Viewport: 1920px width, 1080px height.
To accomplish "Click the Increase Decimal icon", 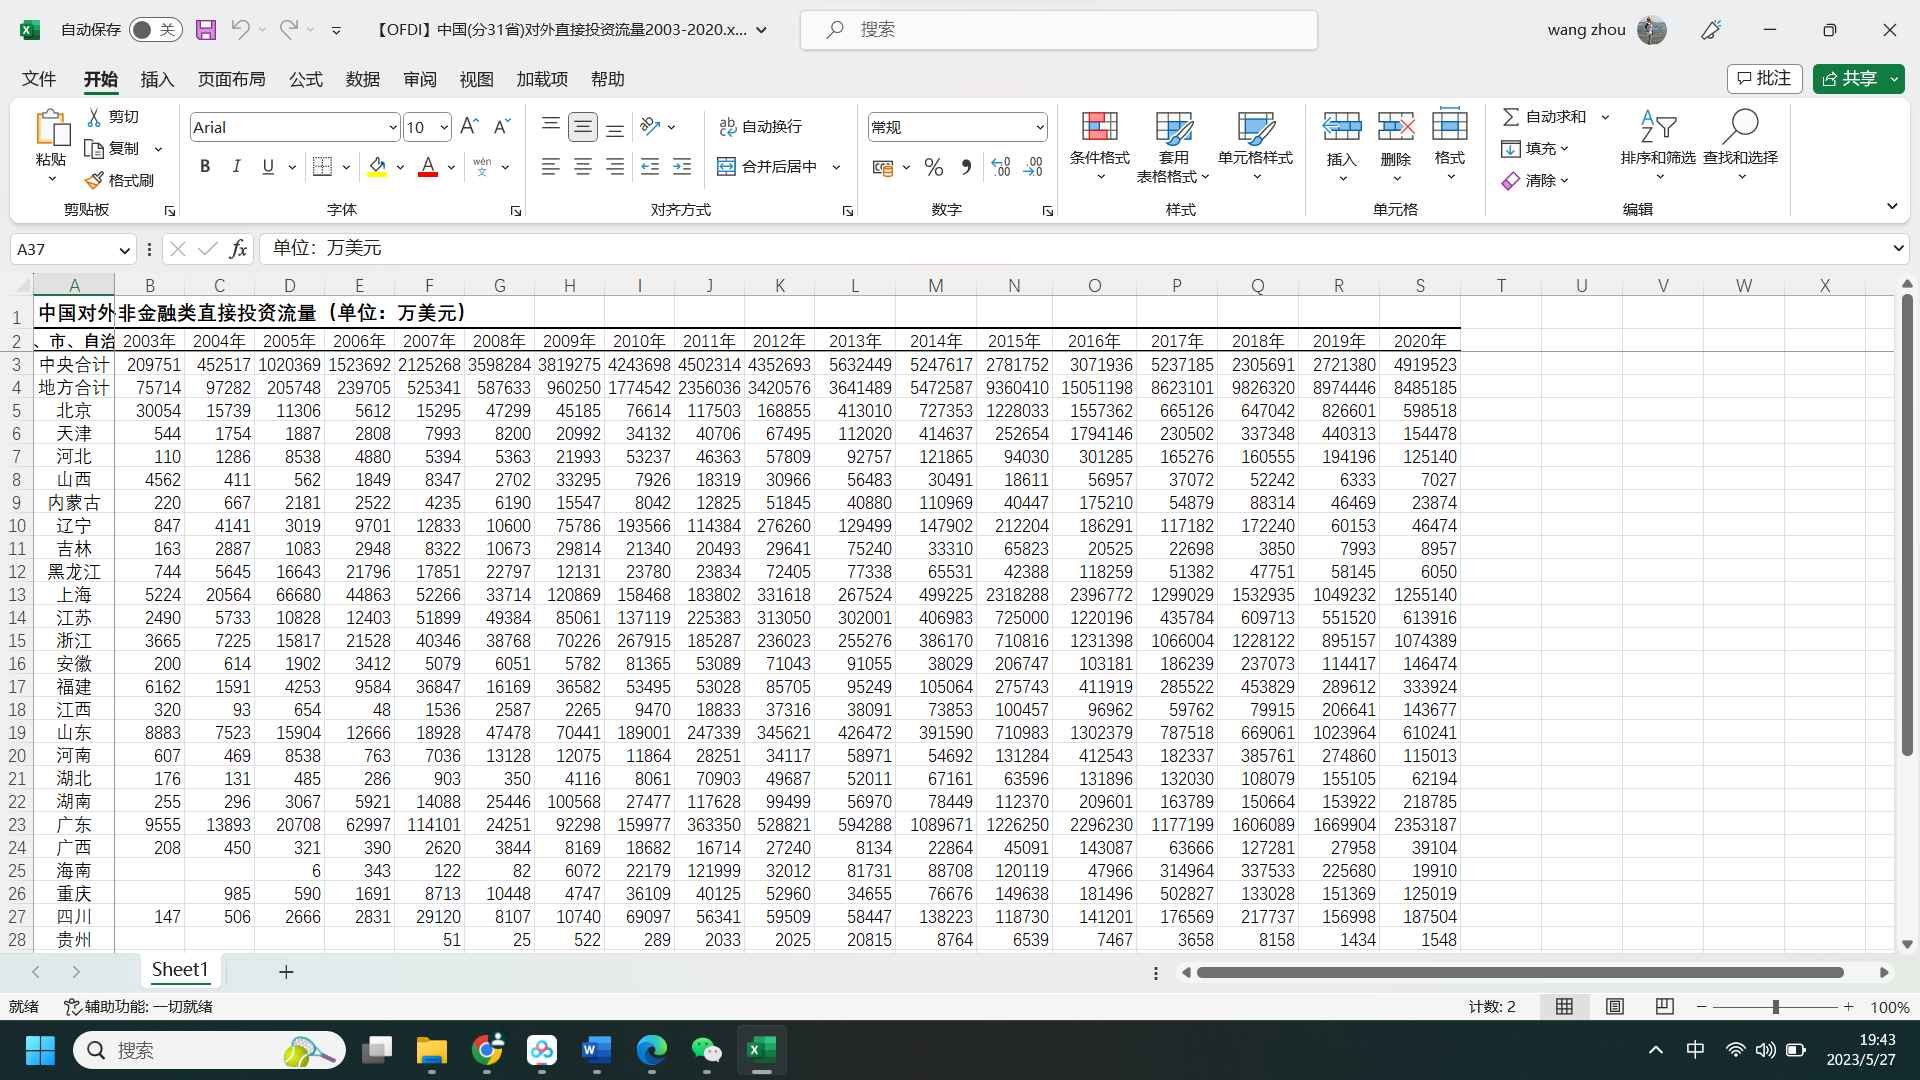I will [1001, 167].
